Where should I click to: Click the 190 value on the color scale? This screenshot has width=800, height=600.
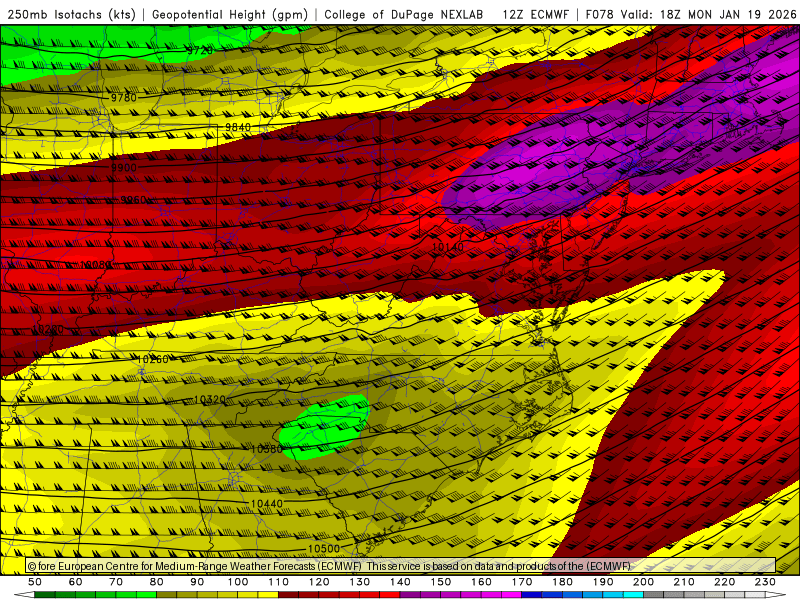[603, 582]
